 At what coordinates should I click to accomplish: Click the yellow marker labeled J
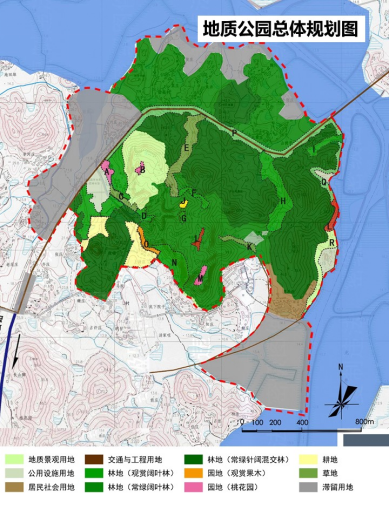183,203
